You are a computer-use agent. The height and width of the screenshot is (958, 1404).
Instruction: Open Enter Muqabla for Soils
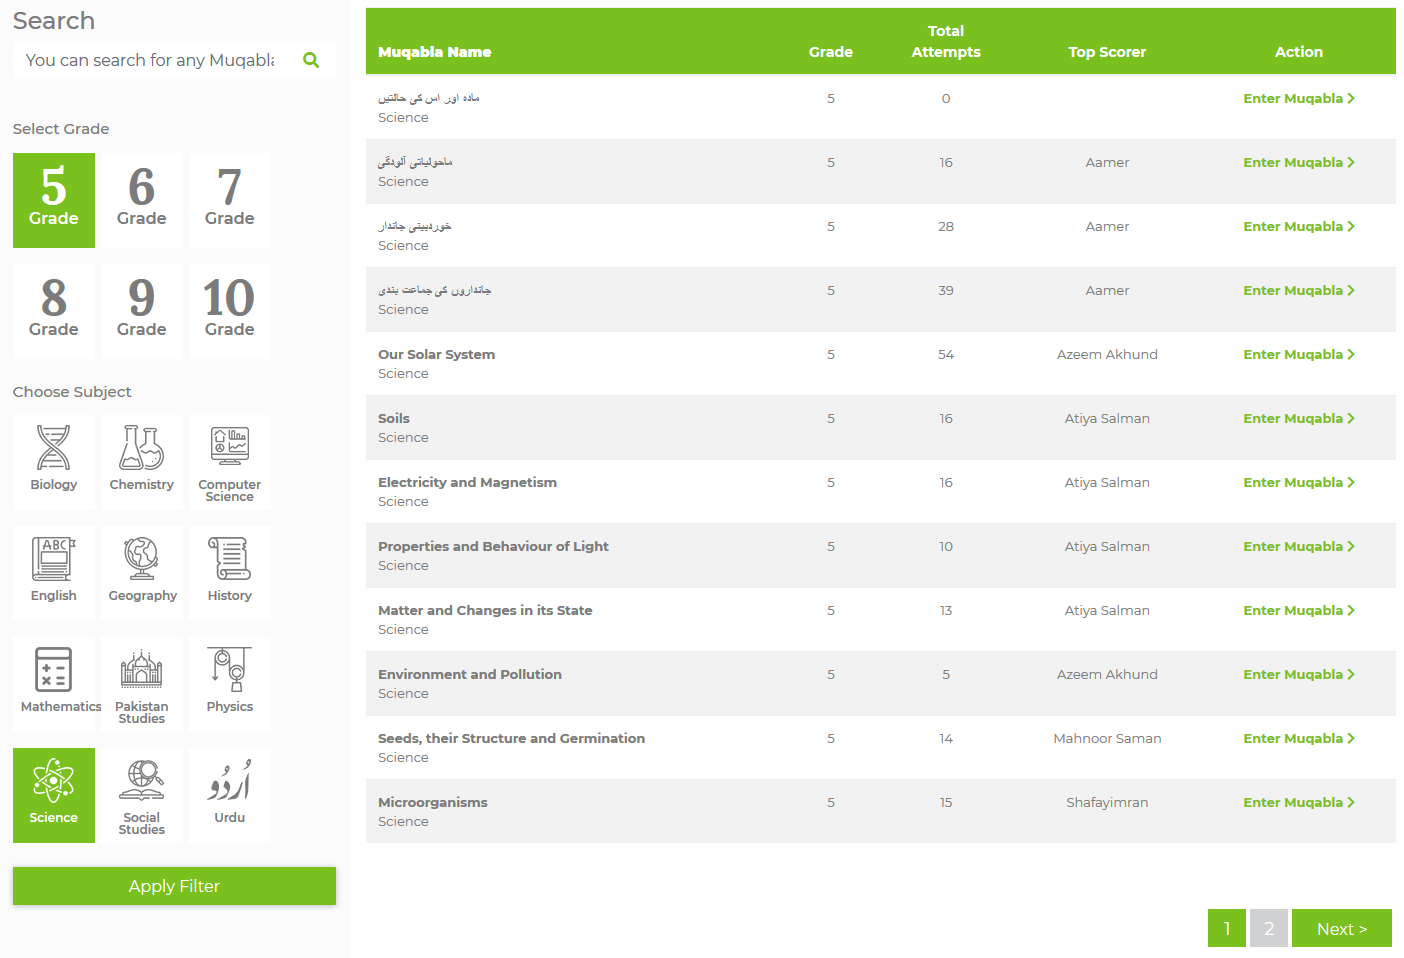pos(1299,418)
